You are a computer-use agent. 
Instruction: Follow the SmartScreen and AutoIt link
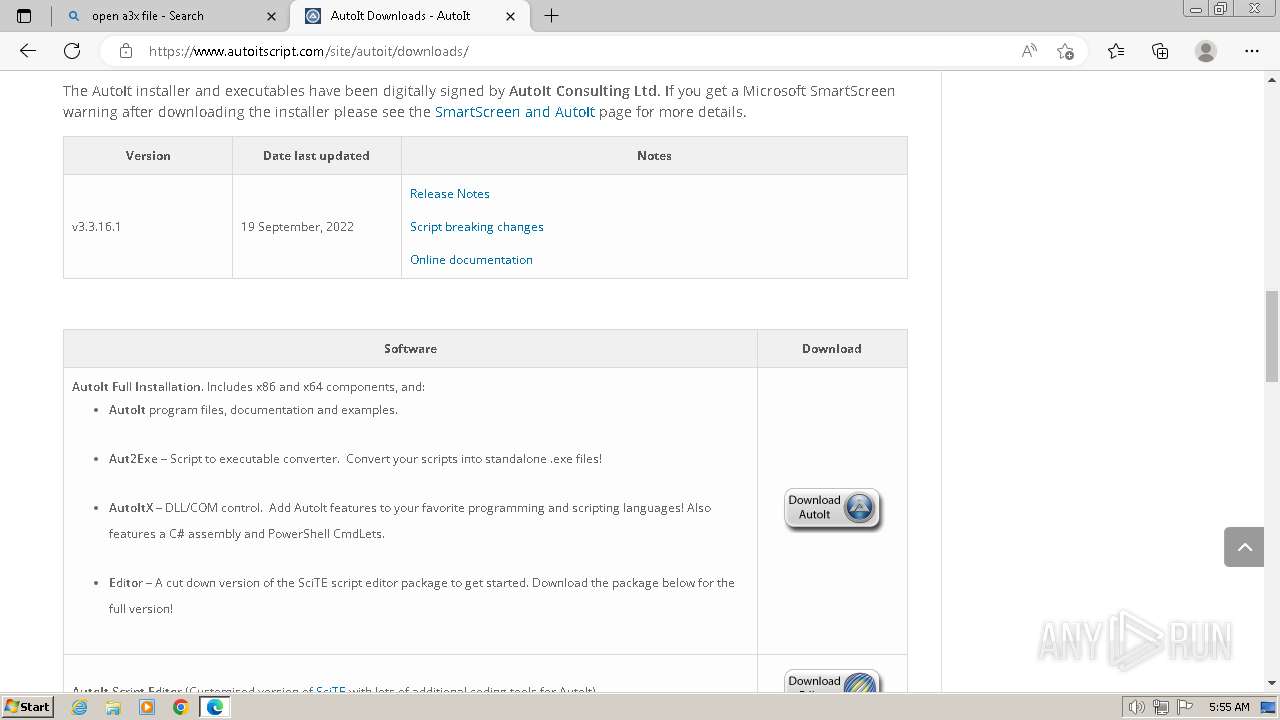tap(515, 112)
